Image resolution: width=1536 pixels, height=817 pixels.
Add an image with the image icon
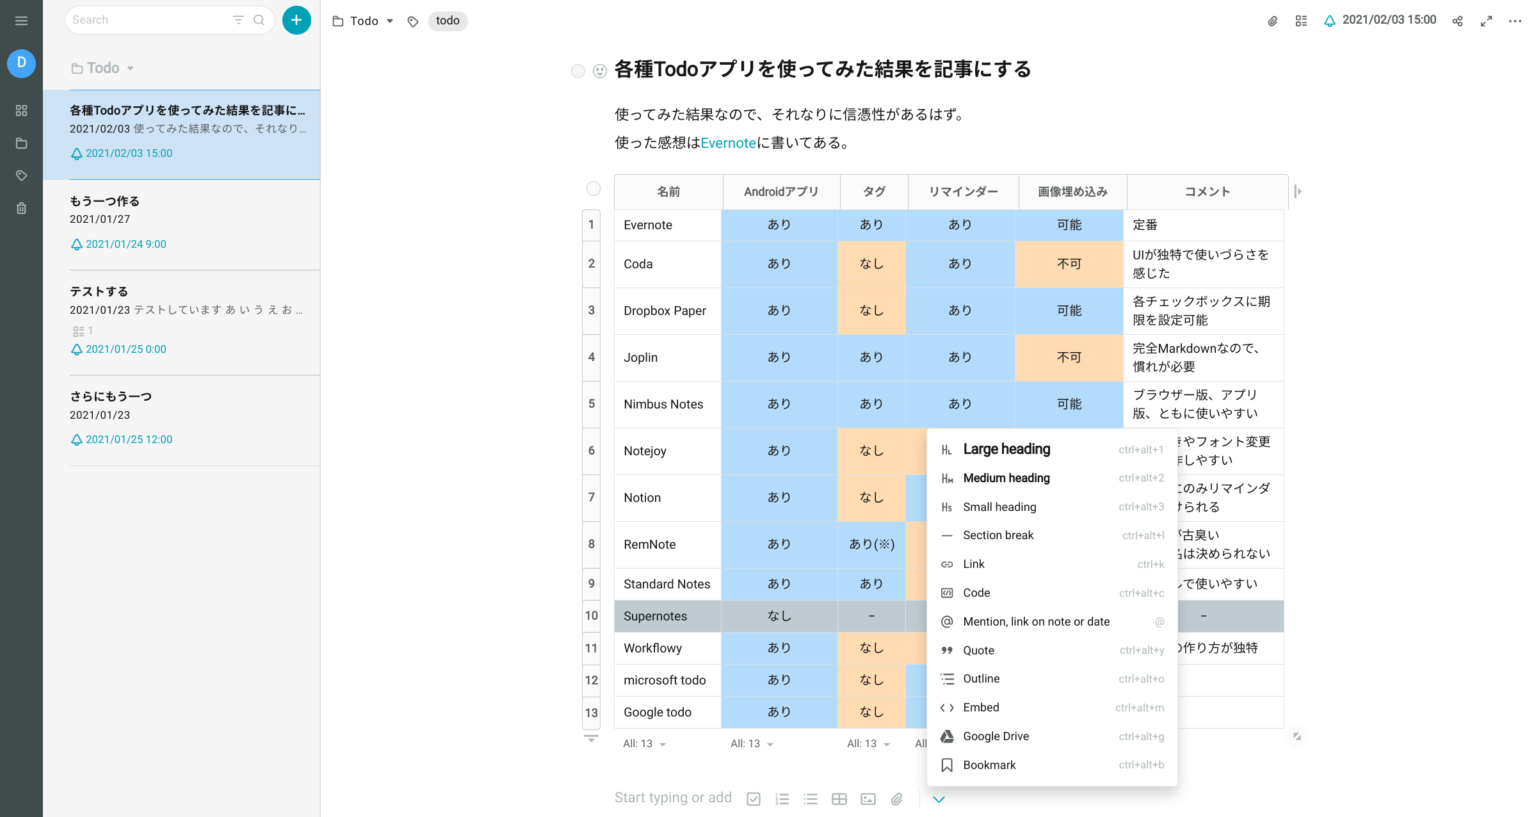867,798
